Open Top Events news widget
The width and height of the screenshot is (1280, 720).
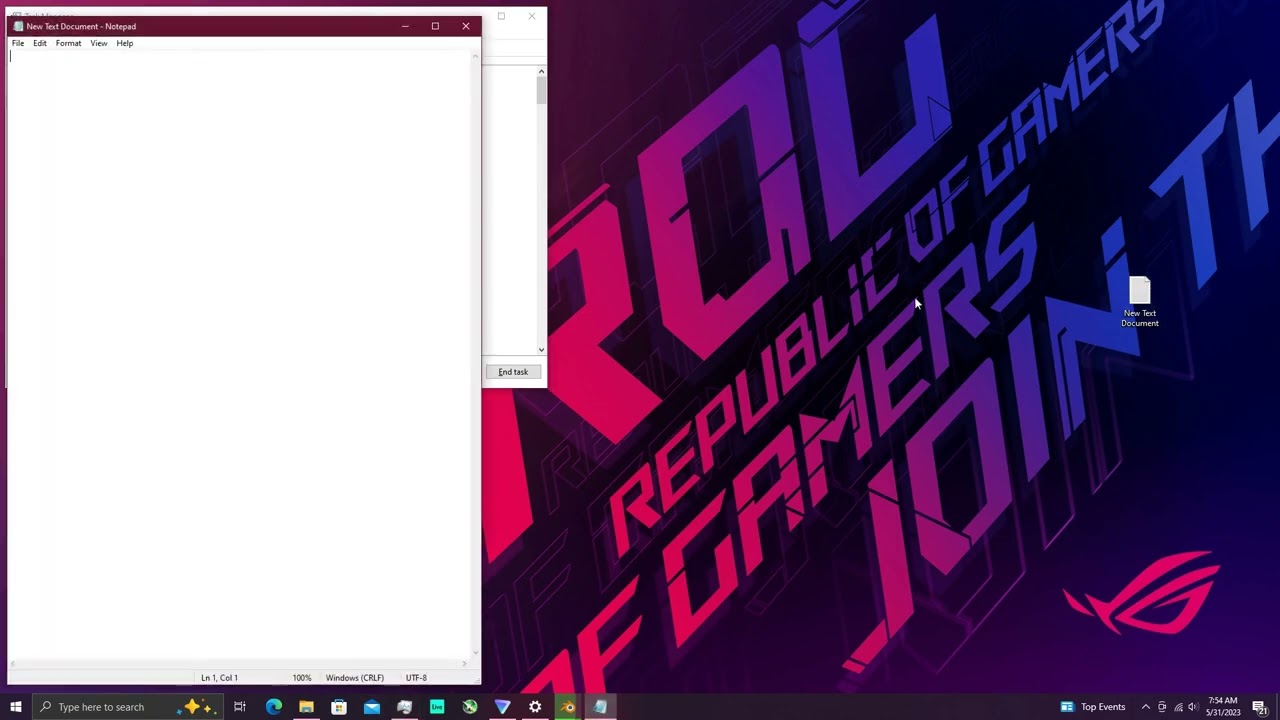(1093, 707)
